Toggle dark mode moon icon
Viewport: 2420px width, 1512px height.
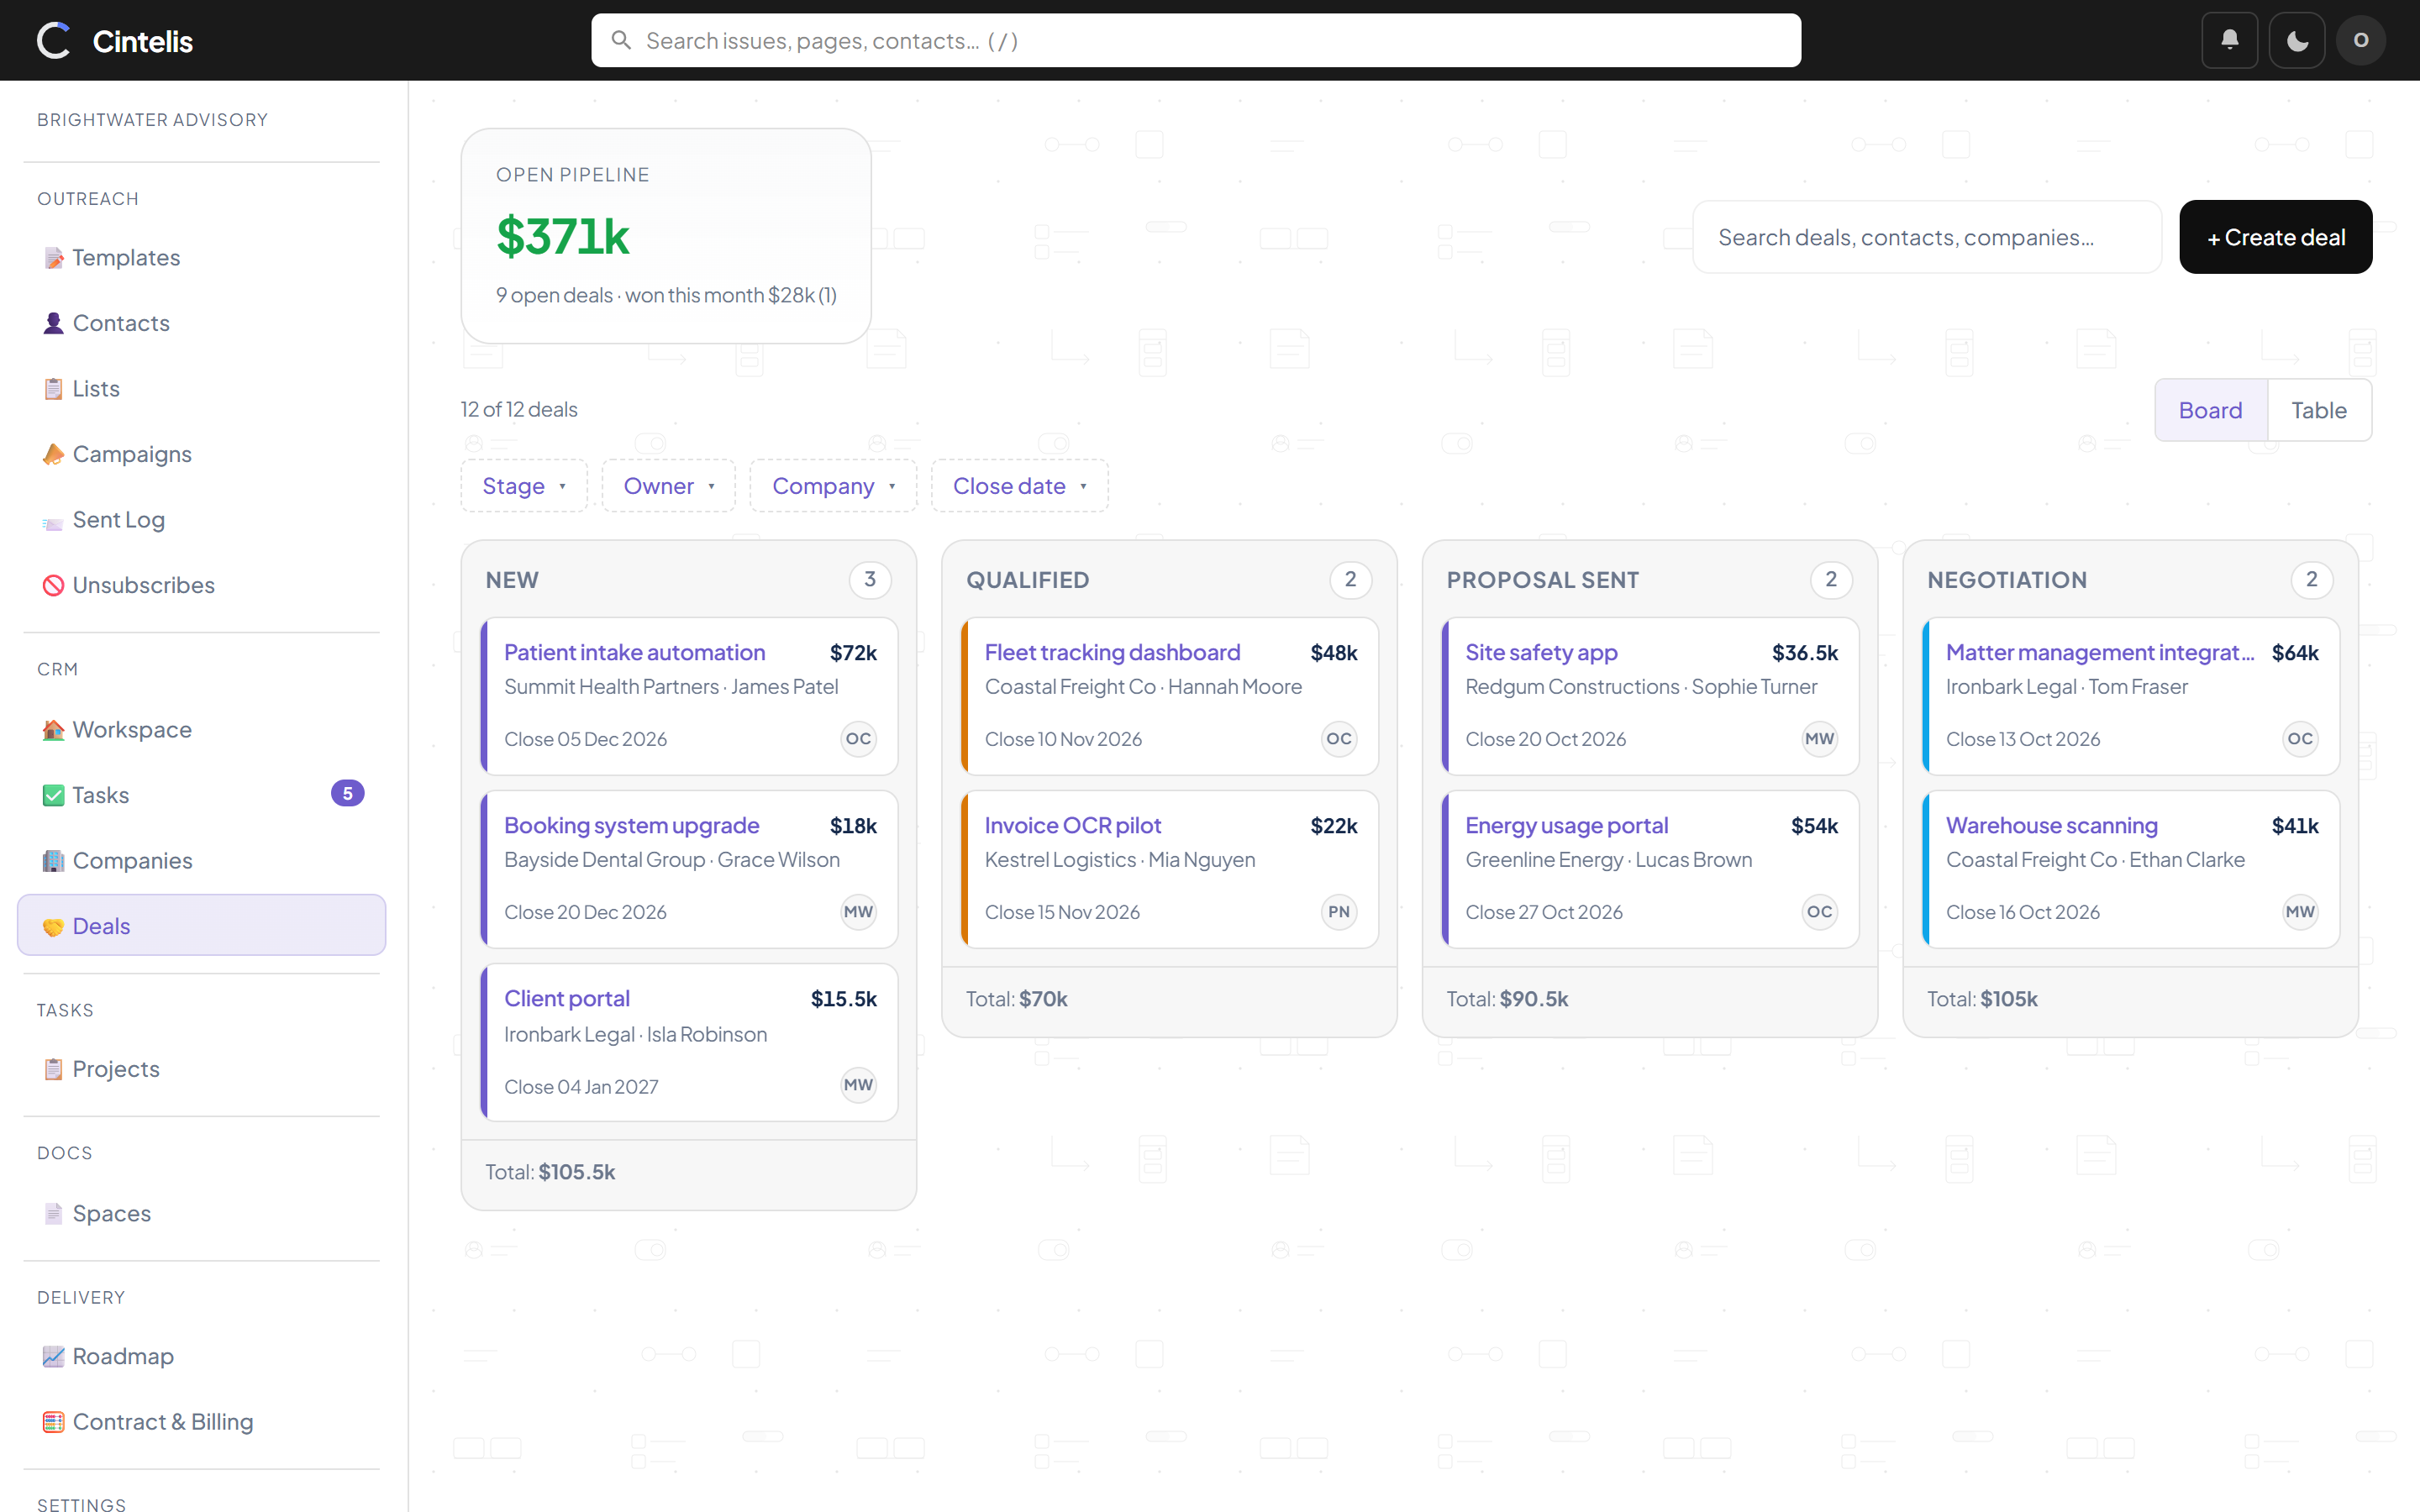[2296, 40]
